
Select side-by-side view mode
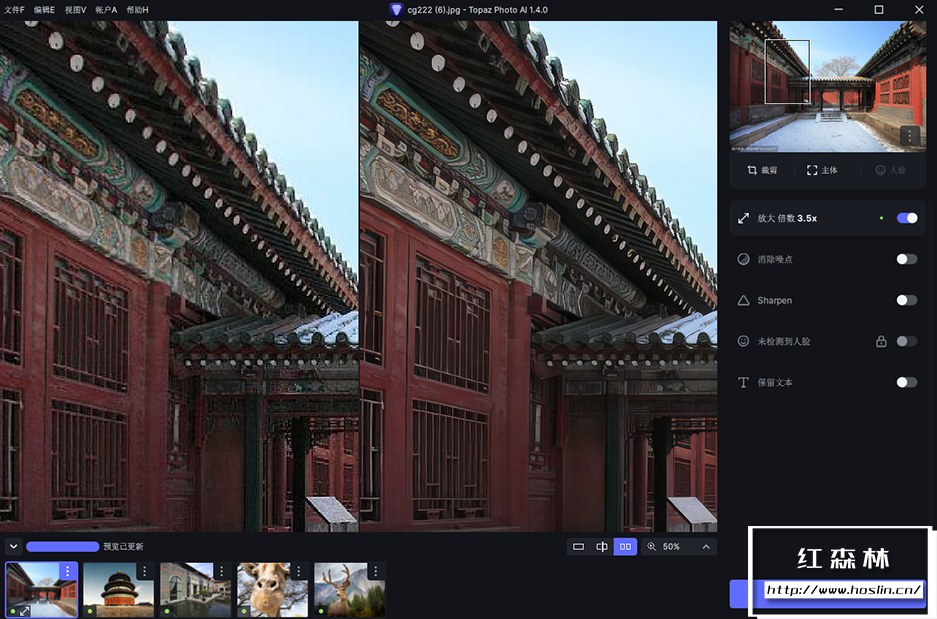625,547
